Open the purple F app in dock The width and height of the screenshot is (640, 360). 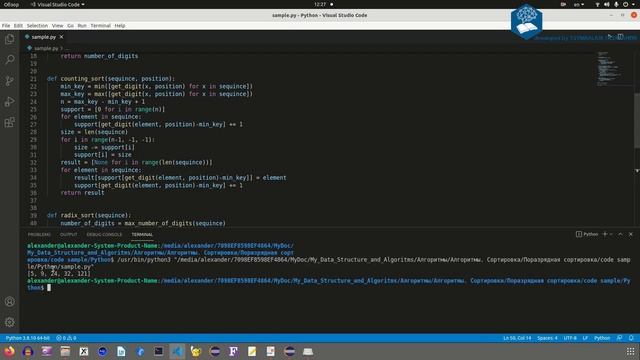coord(233,351)
